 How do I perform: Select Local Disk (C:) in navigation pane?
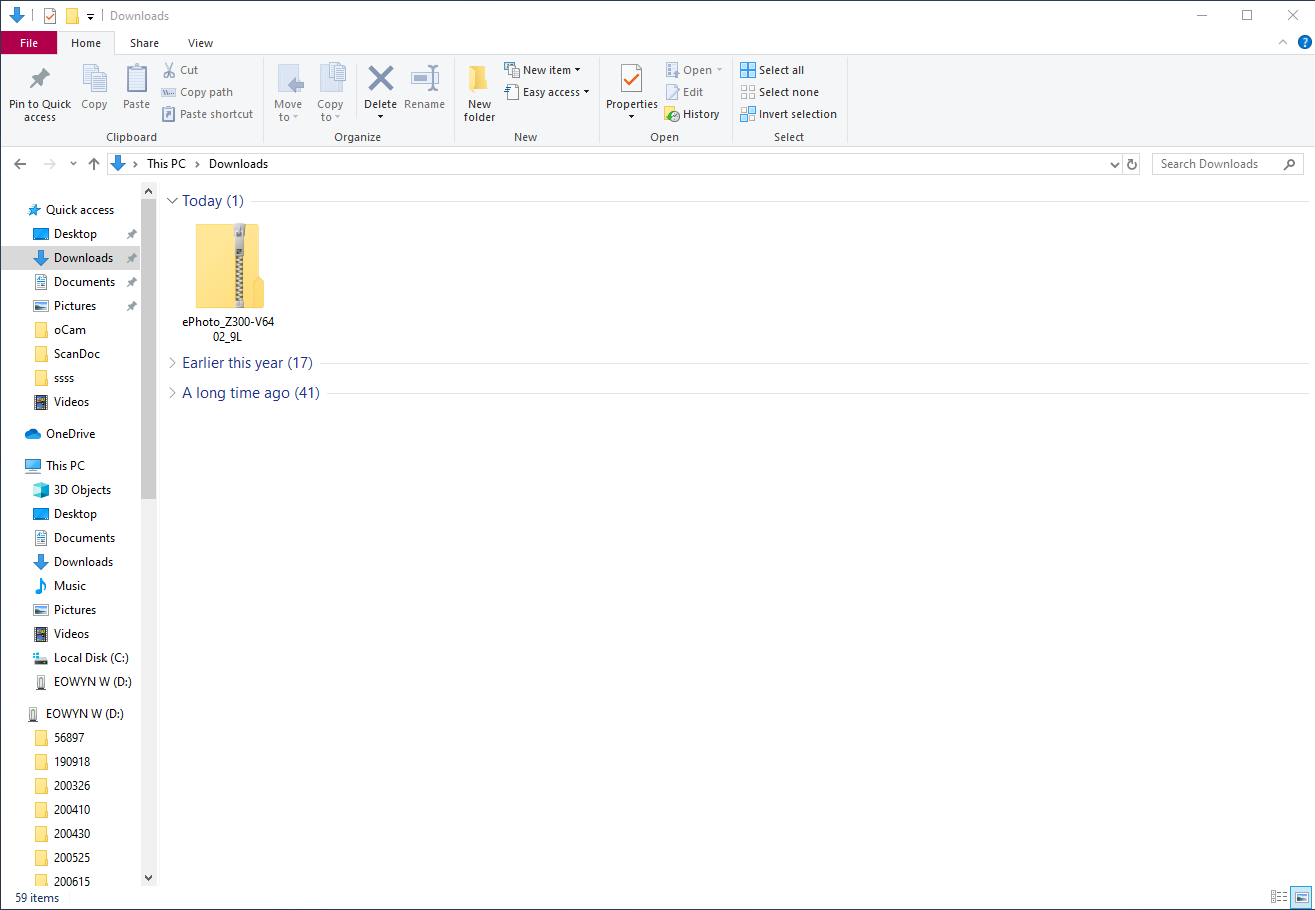pos(90,658)
